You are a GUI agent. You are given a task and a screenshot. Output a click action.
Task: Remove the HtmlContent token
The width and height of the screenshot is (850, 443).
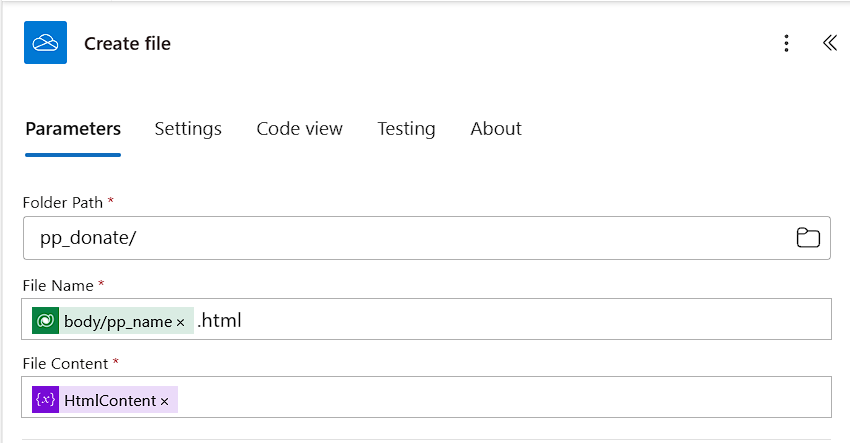pos(164,401)
